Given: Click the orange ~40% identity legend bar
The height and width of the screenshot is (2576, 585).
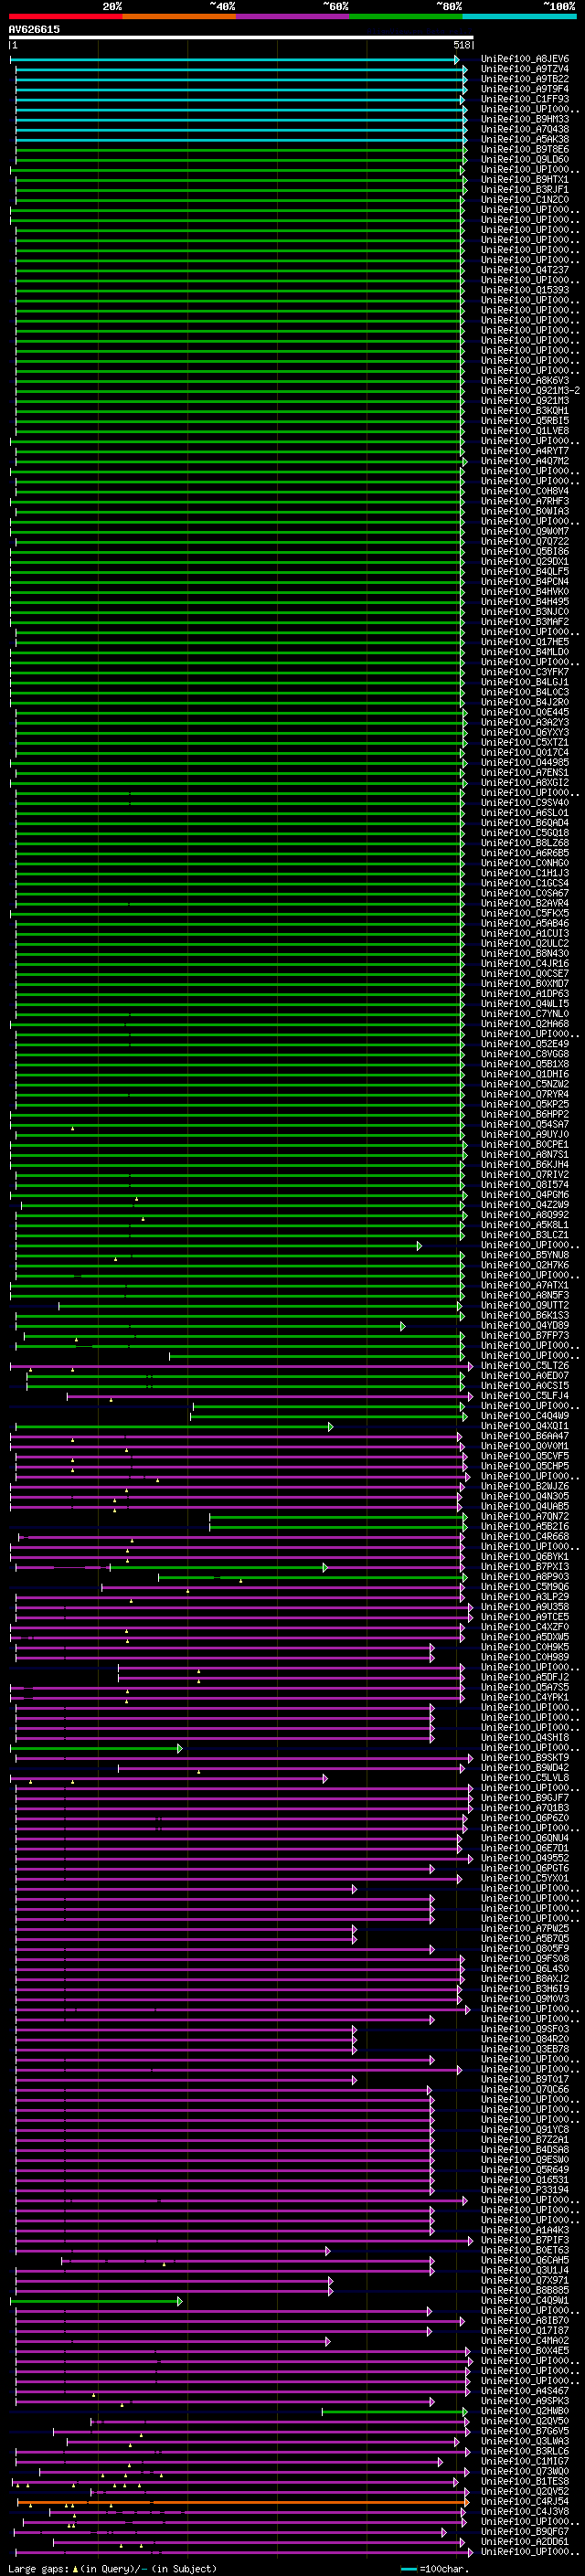Looking at the screenshot, I should click(x=180, y=16).
